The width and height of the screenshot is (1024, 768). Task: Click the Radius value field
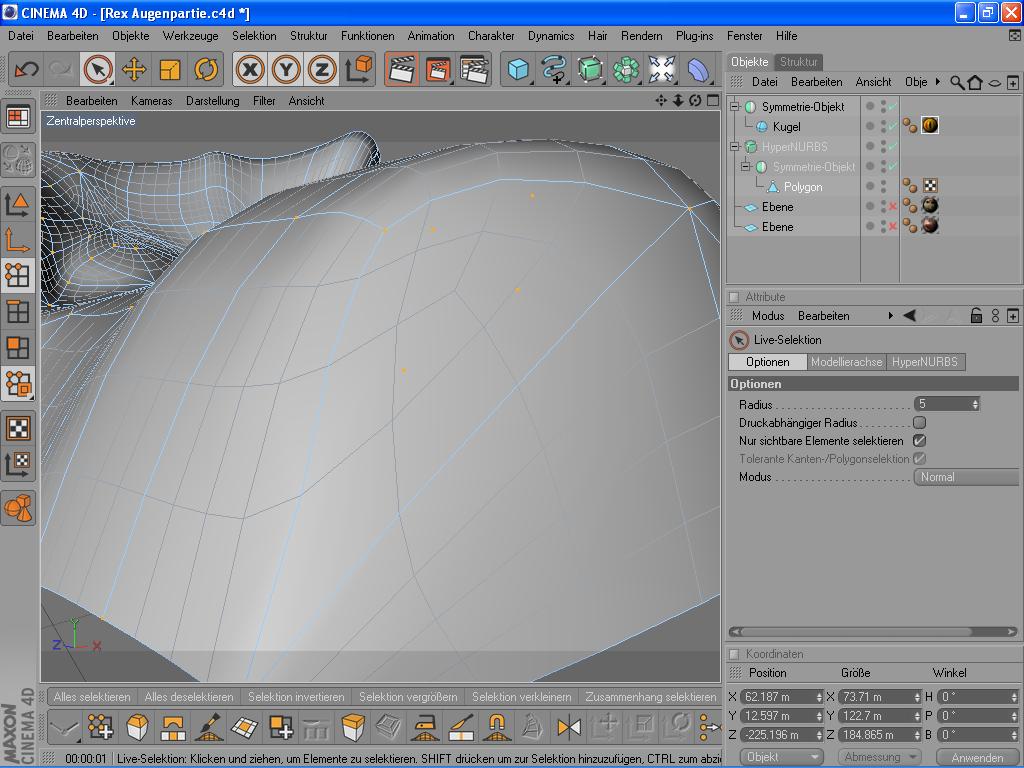[940, 404]
